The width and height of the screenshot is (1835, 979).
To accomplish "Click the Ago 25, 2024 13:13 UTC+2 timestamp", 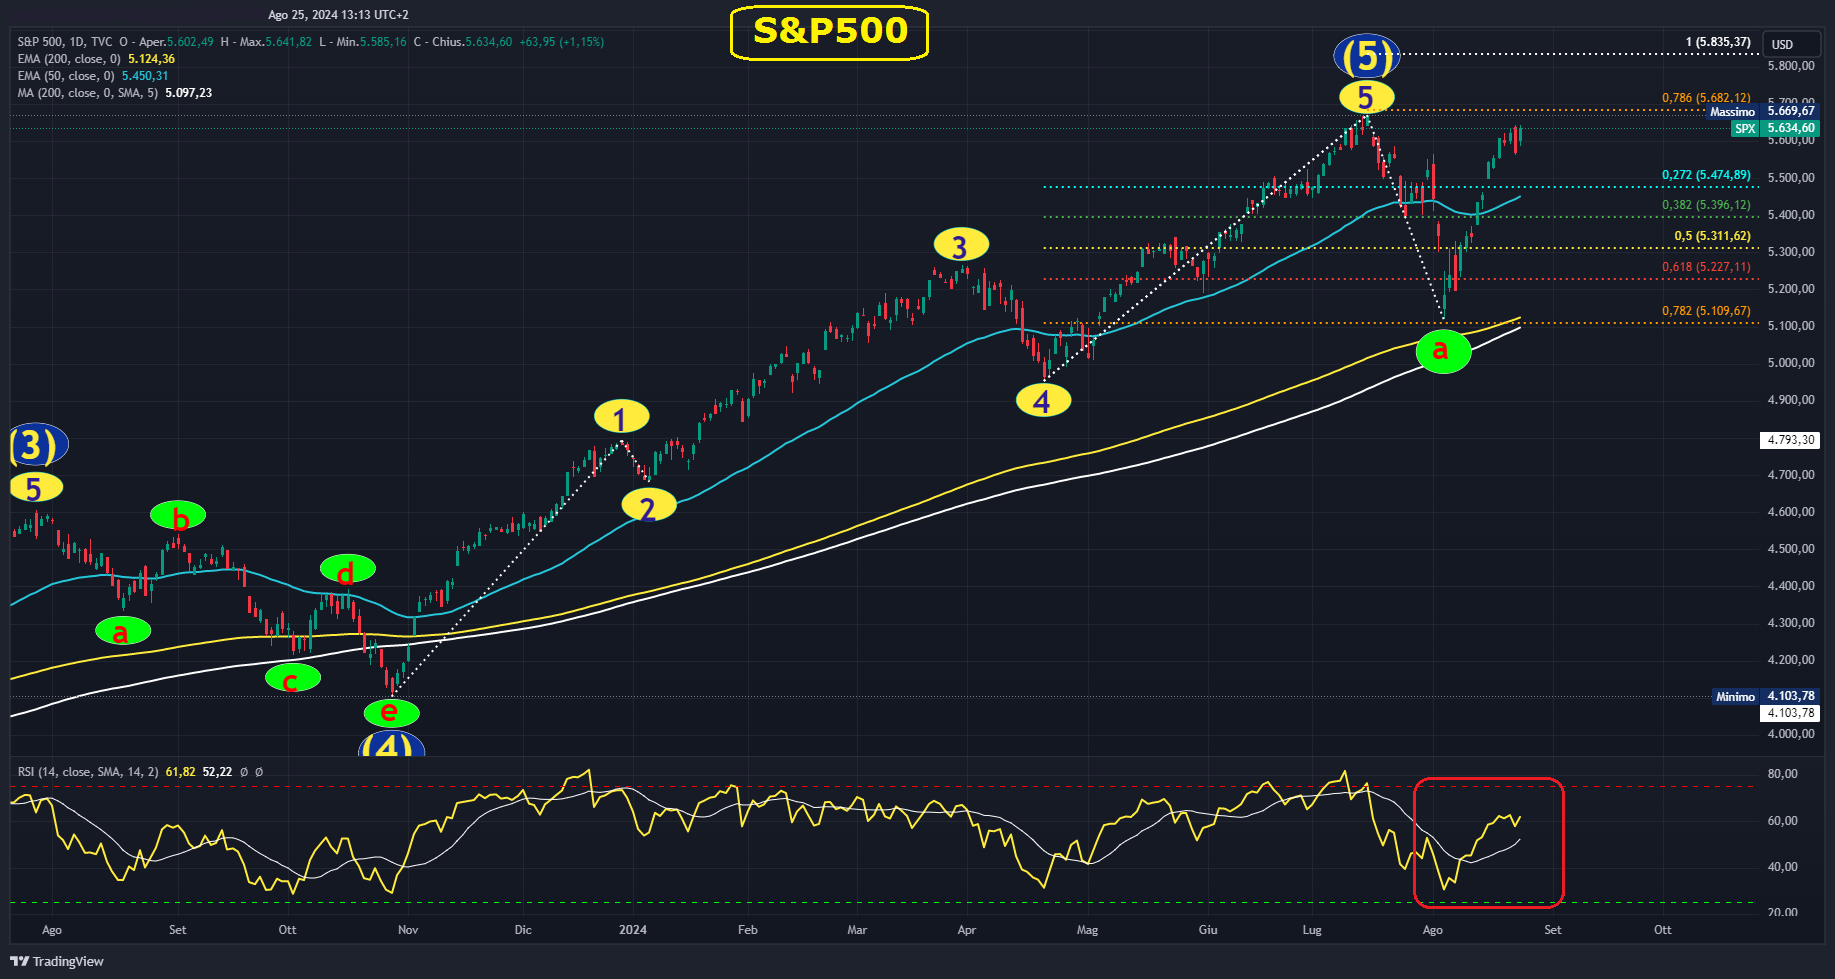I will 338,15.
